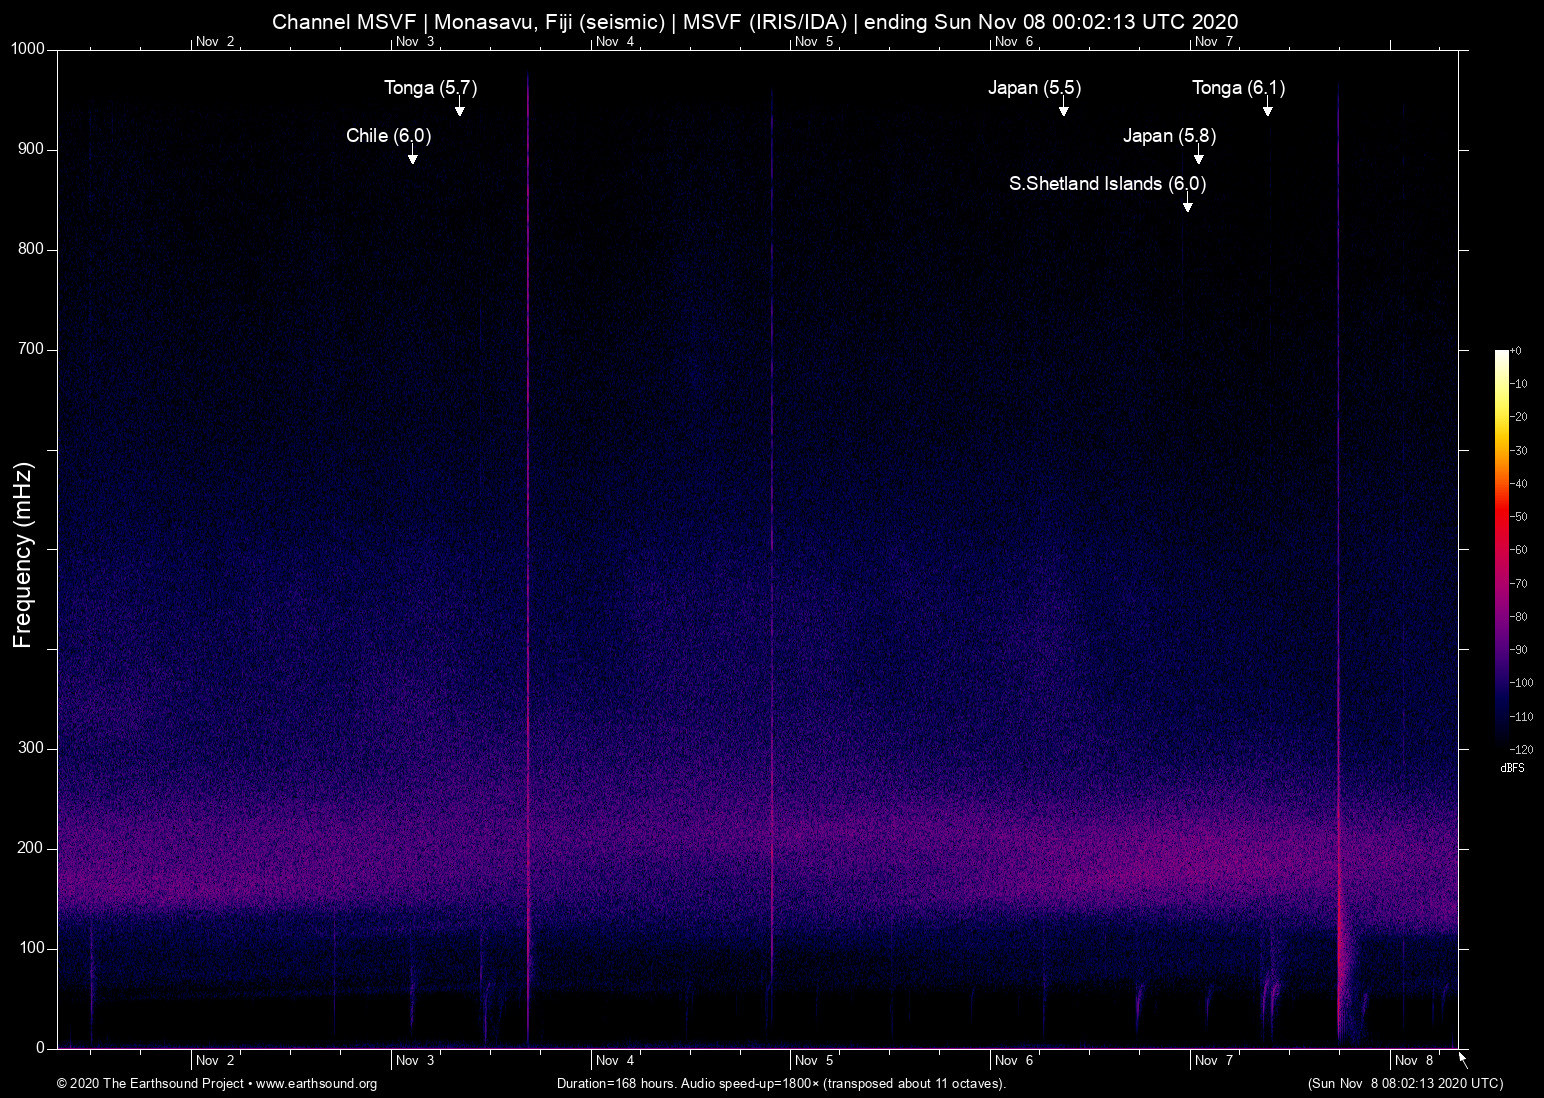Image resolution: width=1544 pixels, height=1098 pixels.
Task: Click the 300 frequency tick label
Action: [x=32, y=748]
